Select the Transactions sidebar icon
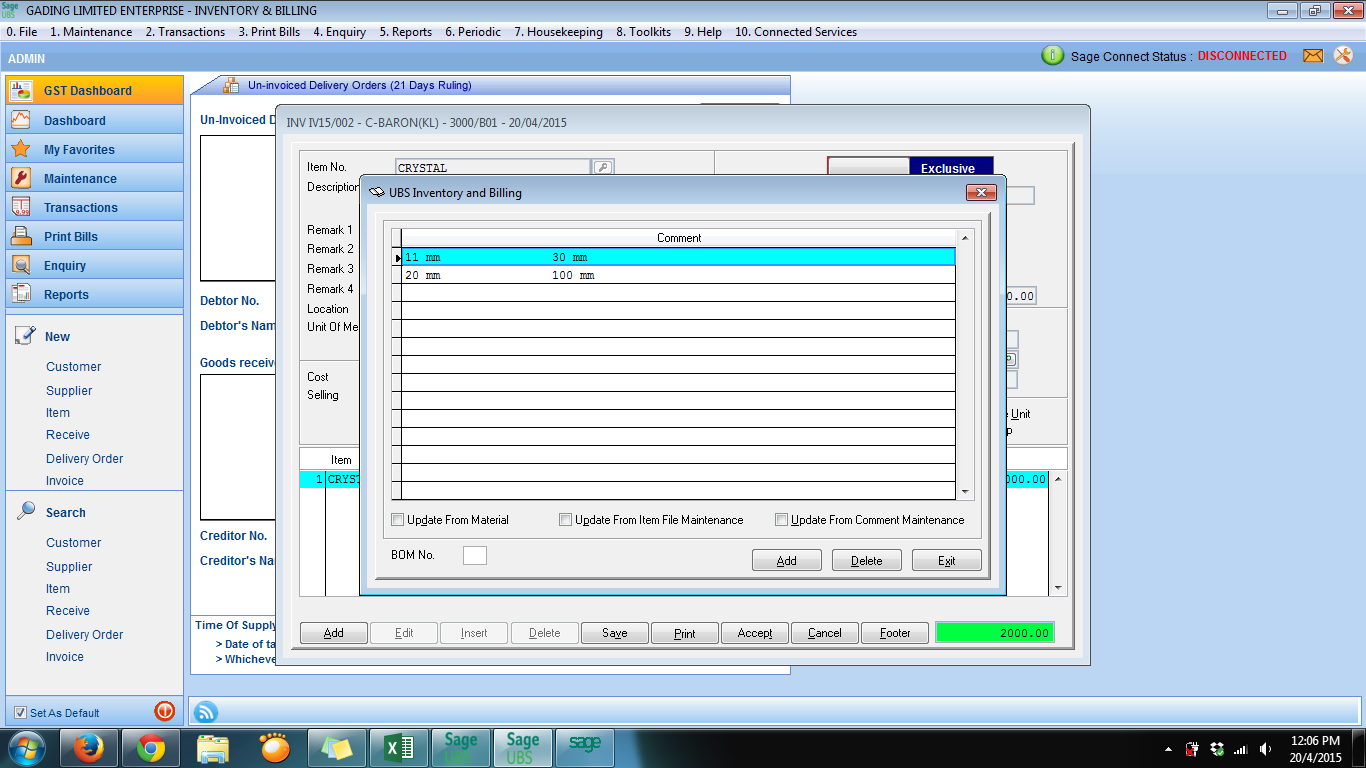1366x768 pixels. pos(21,207)
